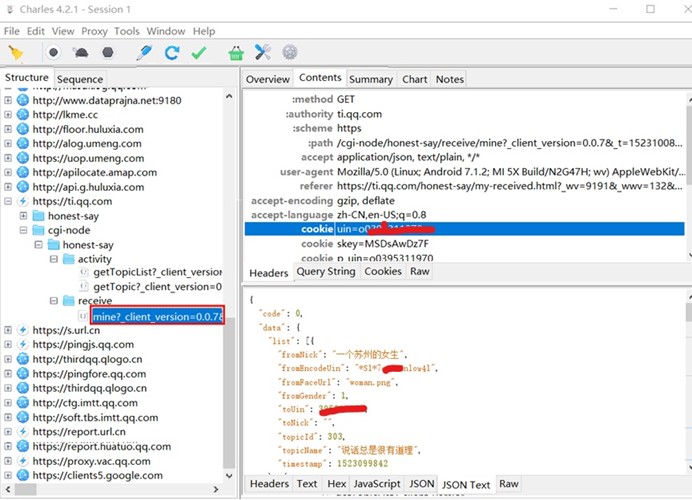Screen dimensions: 692x500
Task: Expand the https://clients5.google.com node
Action: pyautogui.click(x=8, y=475)
